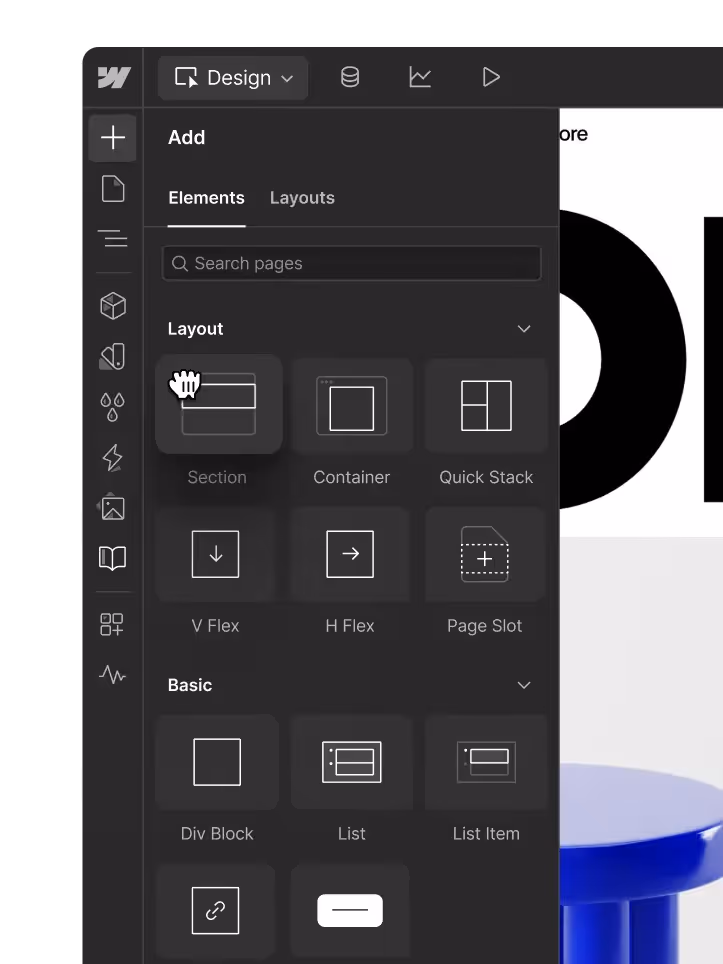Open the activity pulse icon

113,675
